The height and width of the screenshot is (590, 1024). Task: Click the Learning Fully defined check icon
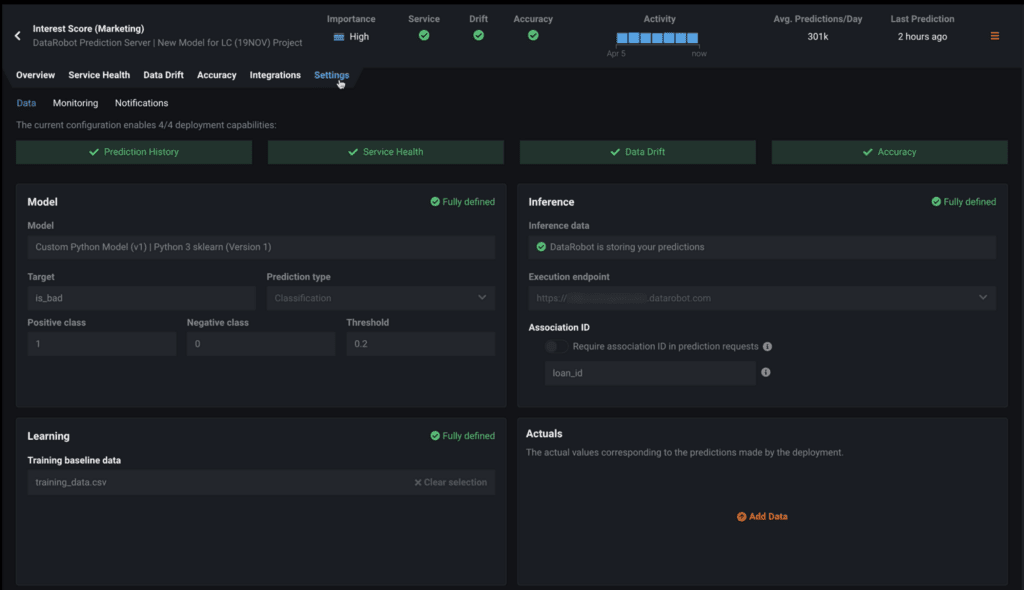pyautogui.click(x=435, y=436)
